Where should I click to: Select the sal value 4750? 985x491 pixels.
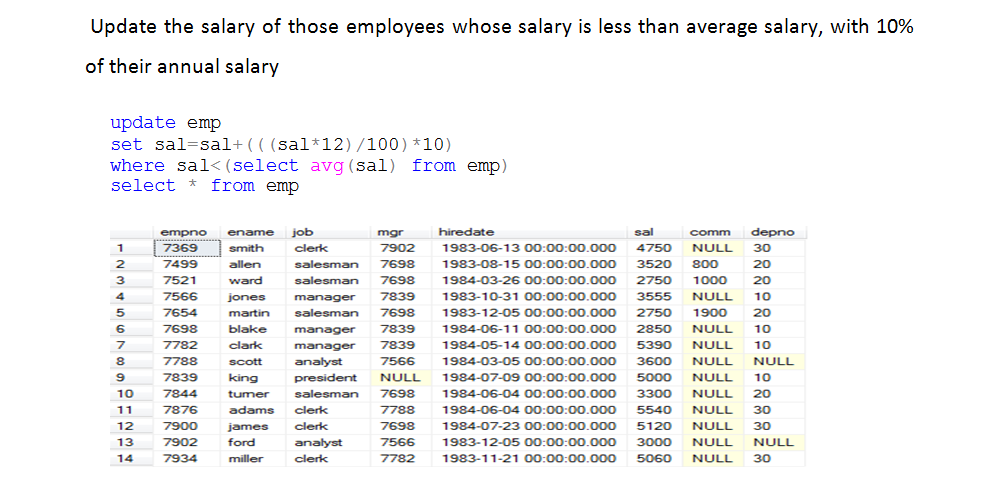pyautogui.click(x=654, y=248)
